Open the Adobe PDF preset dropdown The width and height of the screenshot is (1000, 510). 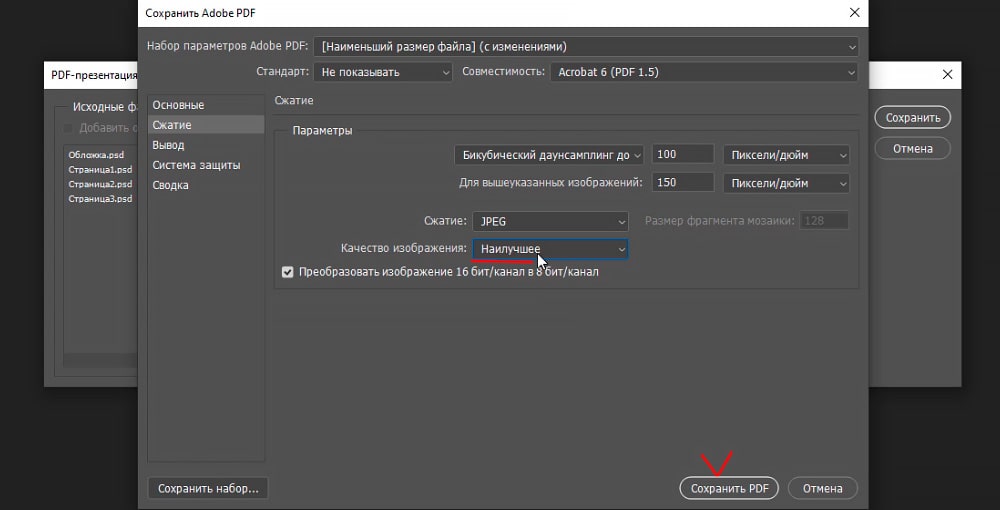coord(585,46)
